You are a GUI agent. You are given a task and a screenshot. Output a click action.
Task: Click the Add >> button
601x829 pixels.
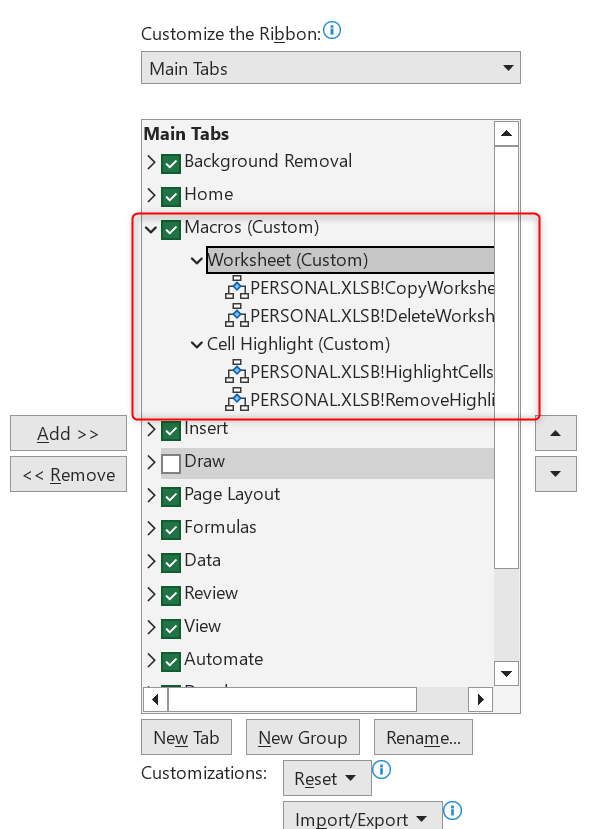(68, 434)
